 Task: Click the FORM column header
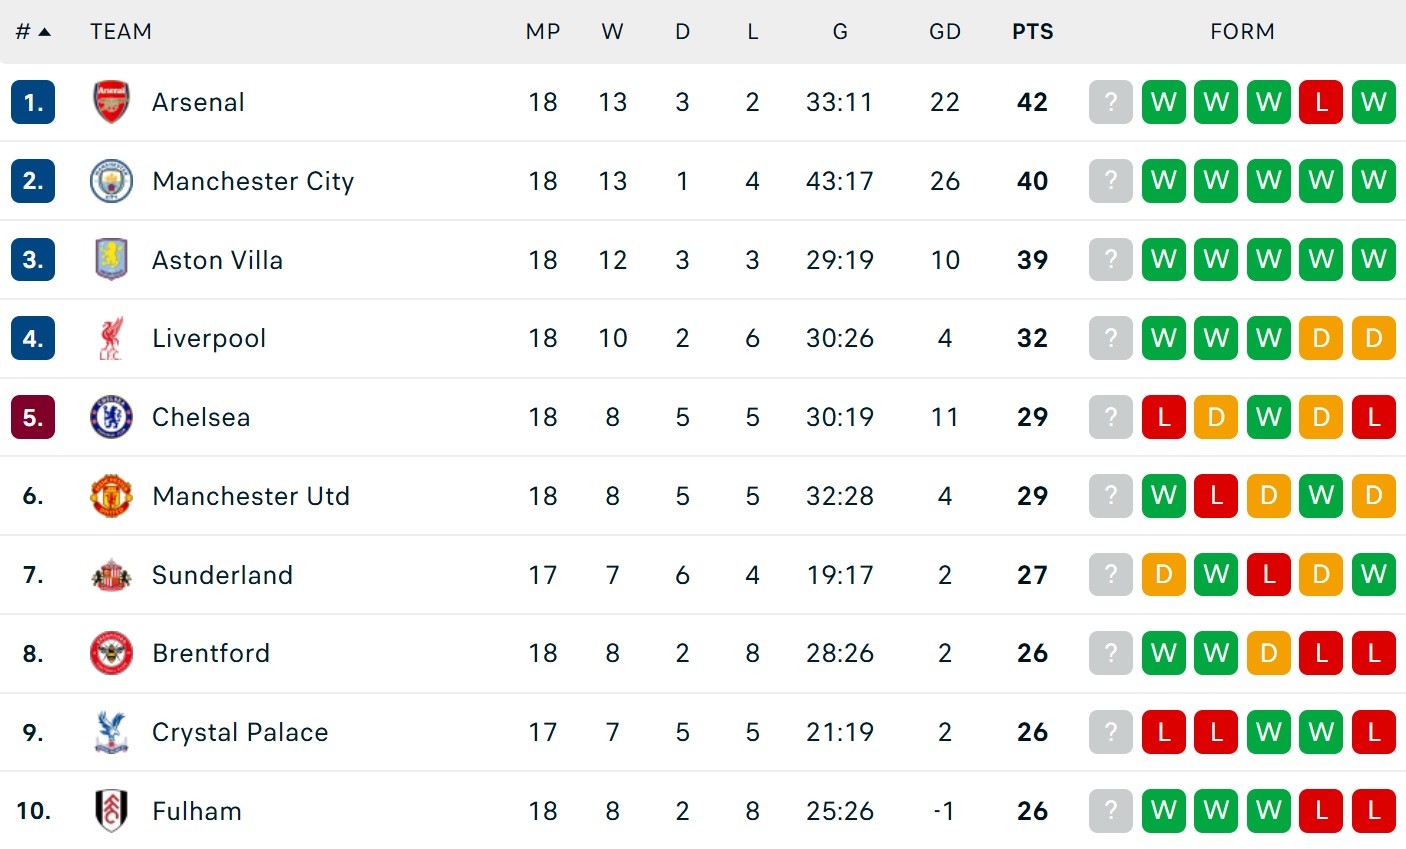click(1242, 32)
